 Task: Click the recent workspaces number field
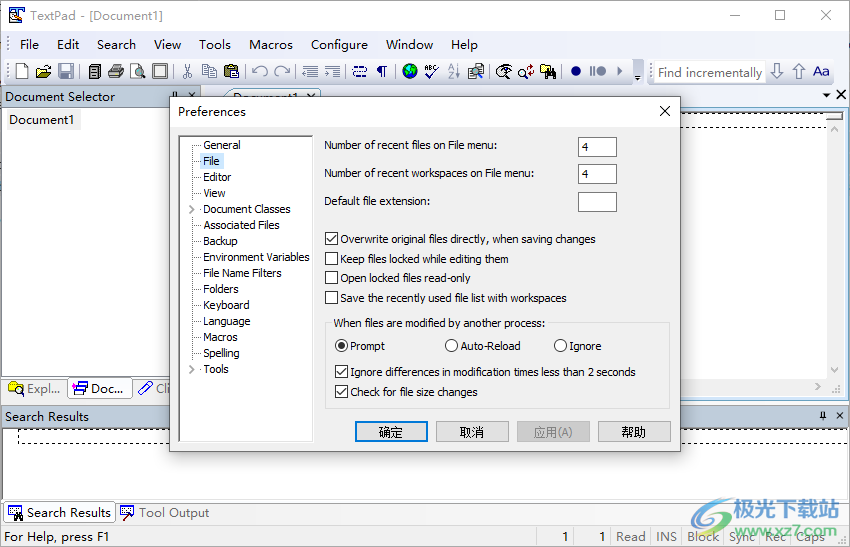597,173
